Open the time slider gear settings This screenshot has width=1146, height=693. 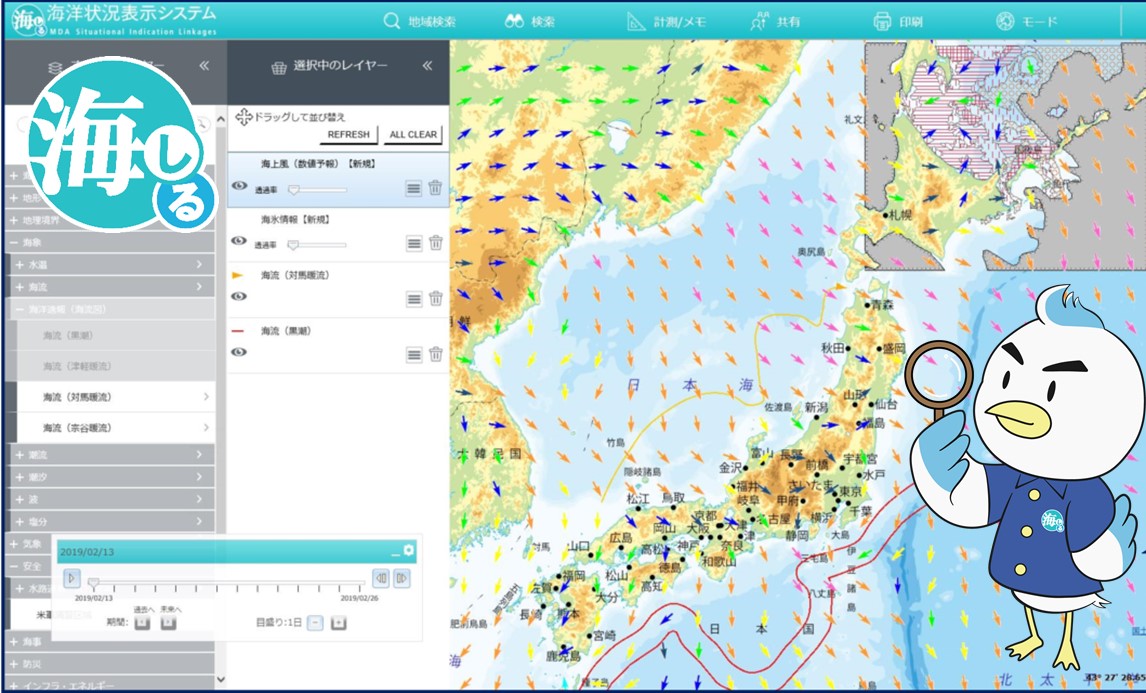point(409,550)
